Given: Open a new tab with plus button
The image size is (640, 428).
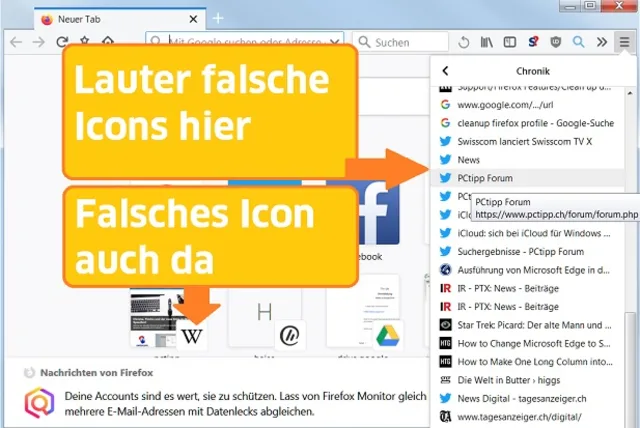Looking at the screenshot, I should click(x=218, y=18).
